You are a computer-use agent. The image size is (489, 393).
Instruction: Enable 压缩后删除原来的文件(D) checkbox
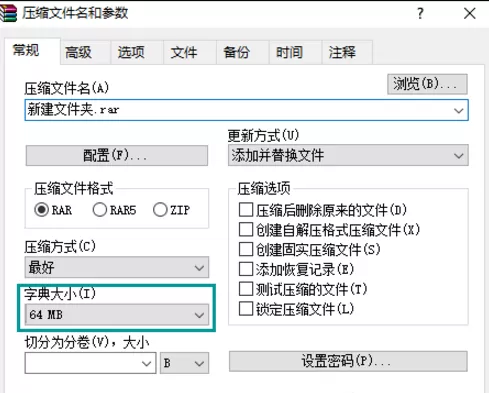point(246,210)
